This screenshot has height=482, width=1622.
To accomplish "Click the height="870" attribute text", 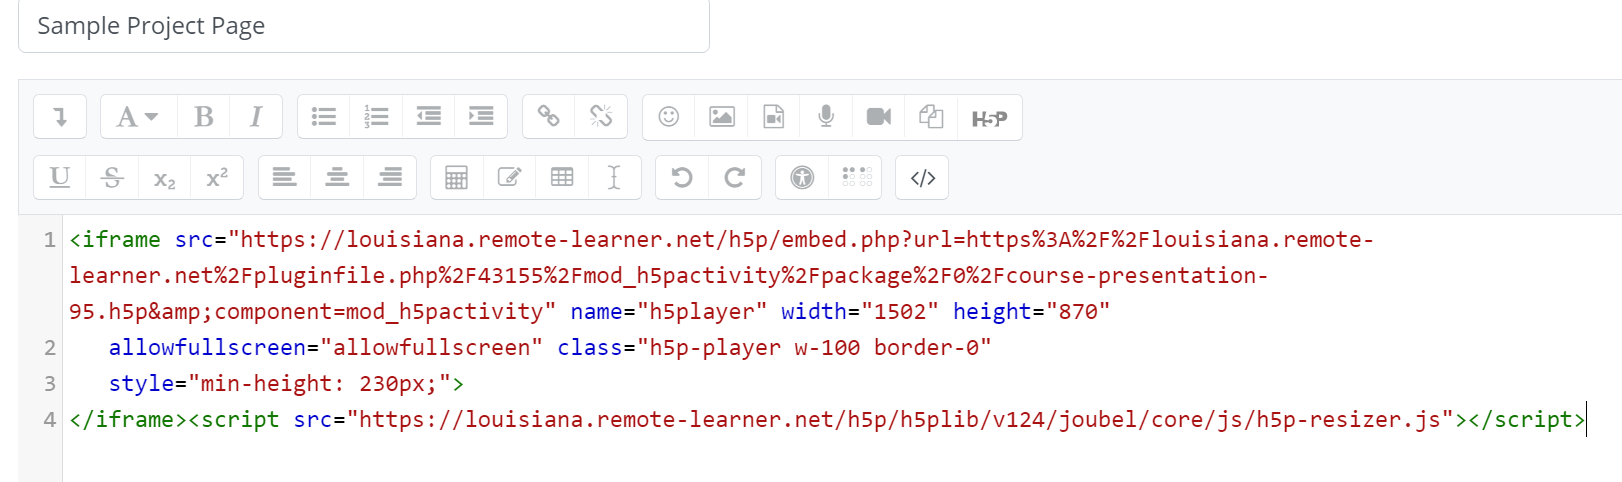I will point(1032,312).
